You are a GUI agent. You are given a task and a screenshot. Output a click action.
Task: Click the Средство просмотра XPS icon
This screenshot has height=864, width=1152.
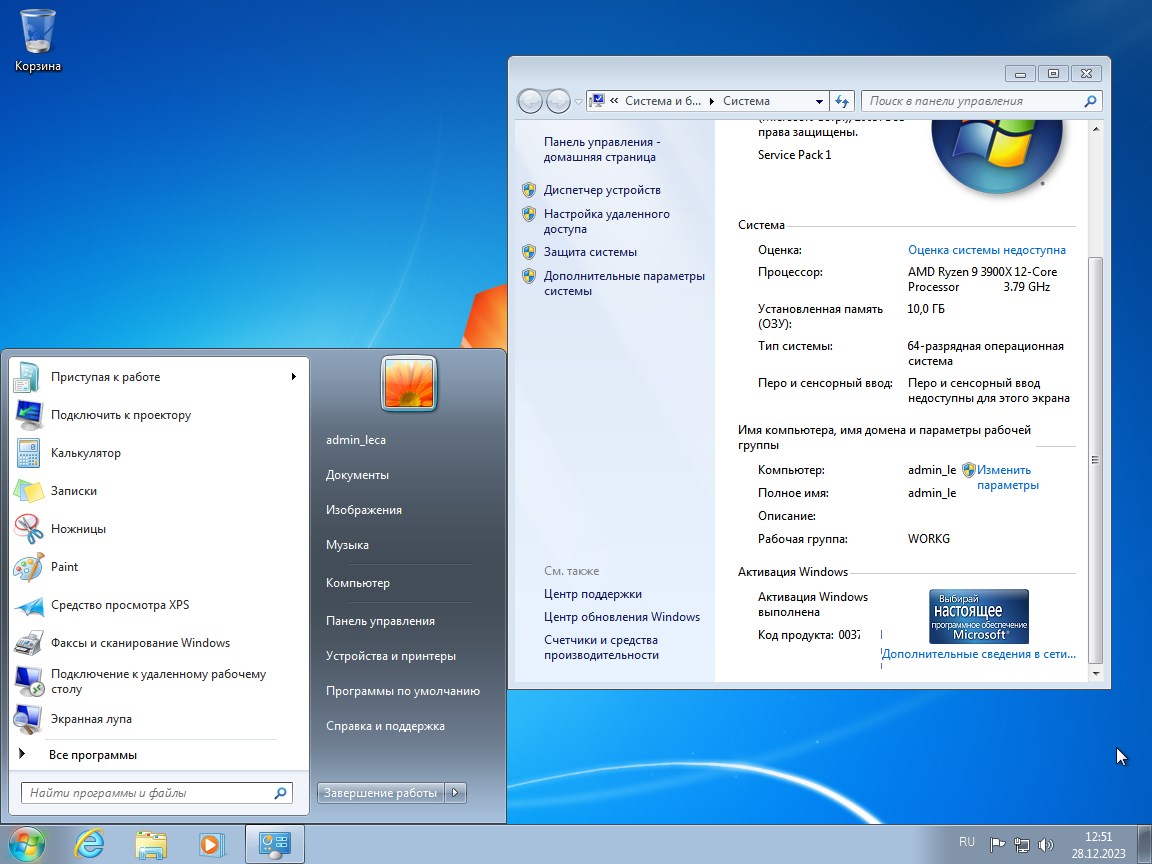[28, 605]
